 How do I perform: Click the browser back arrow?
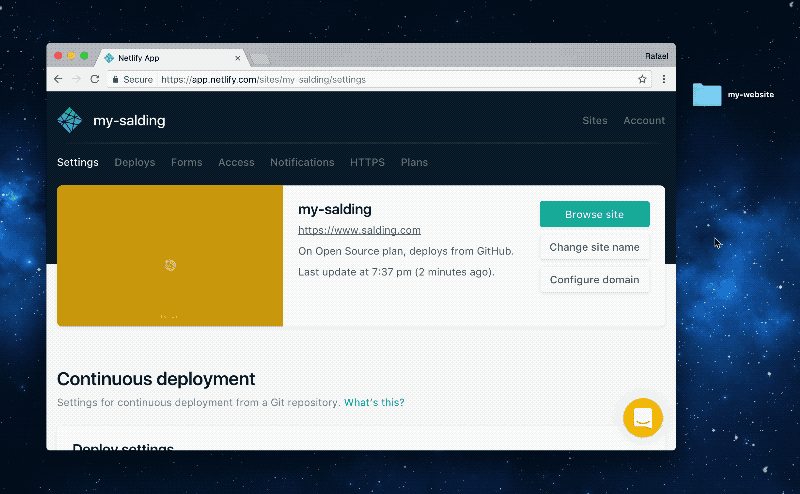pos(58,79)
